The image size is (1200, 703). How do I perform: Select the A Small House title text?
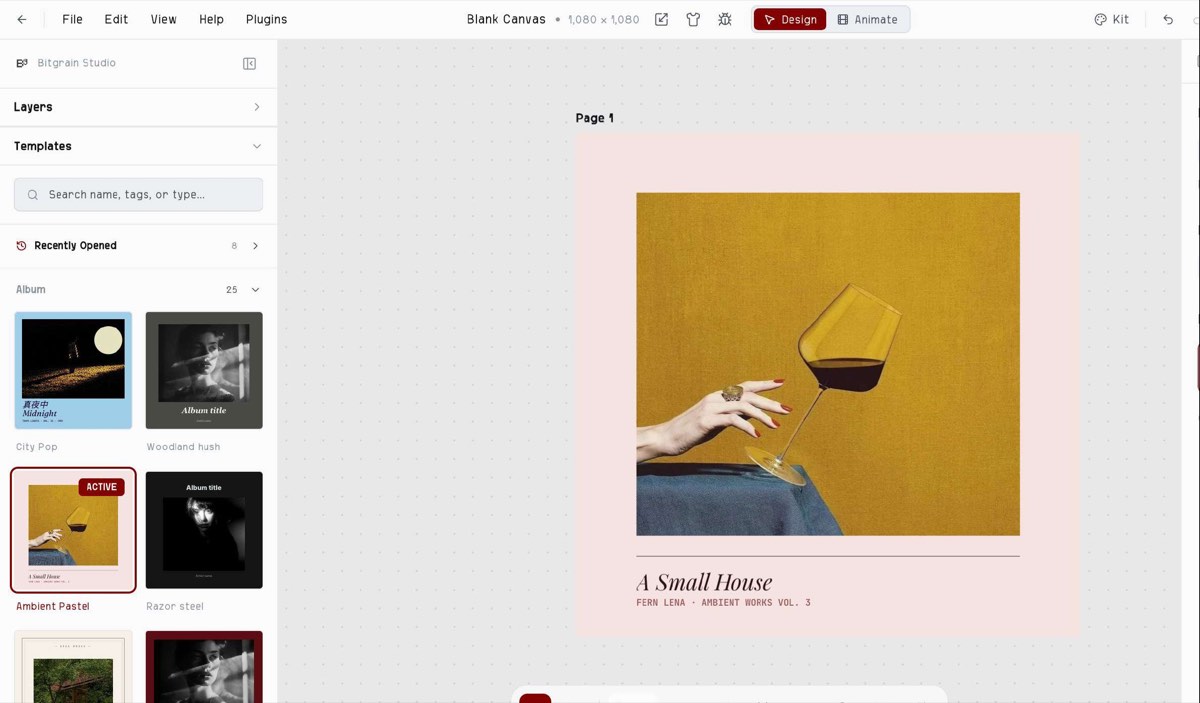[704, 582]
